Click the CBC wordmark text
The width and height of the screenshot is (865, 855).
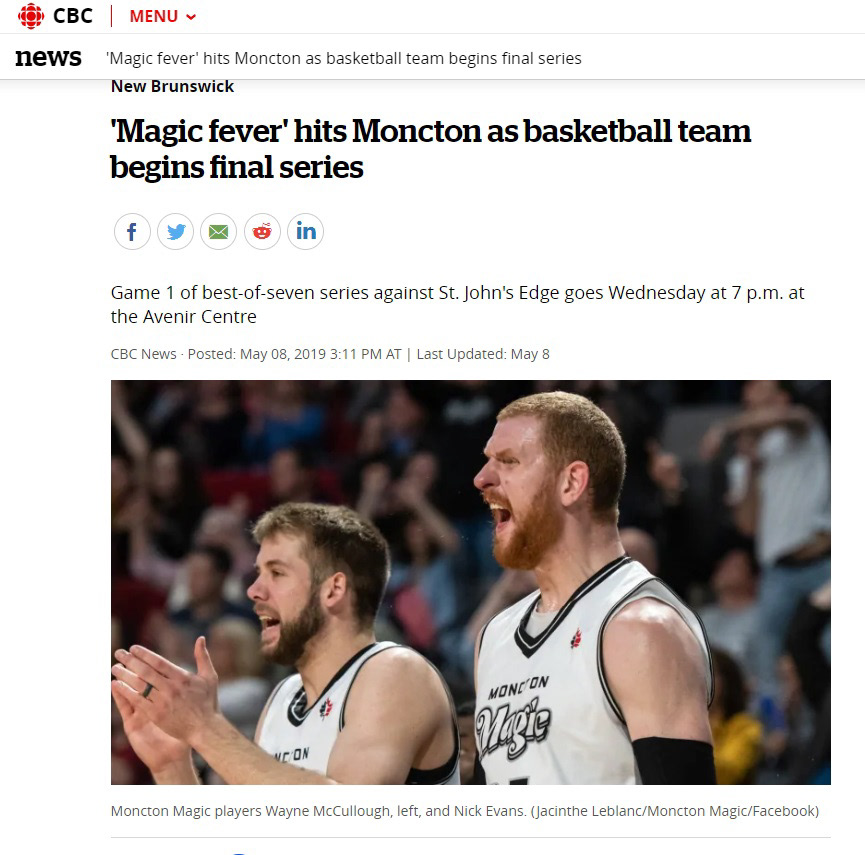click(73, 16)
